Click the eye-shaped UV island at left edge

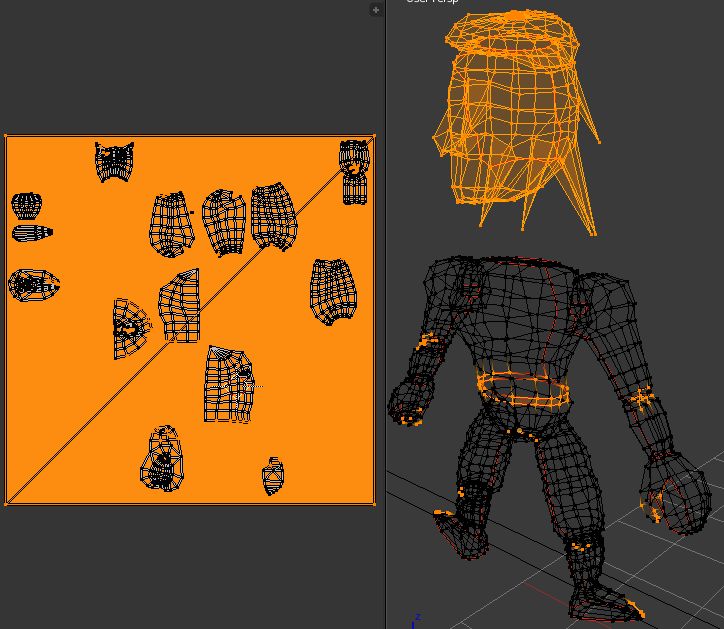[34, 285]
